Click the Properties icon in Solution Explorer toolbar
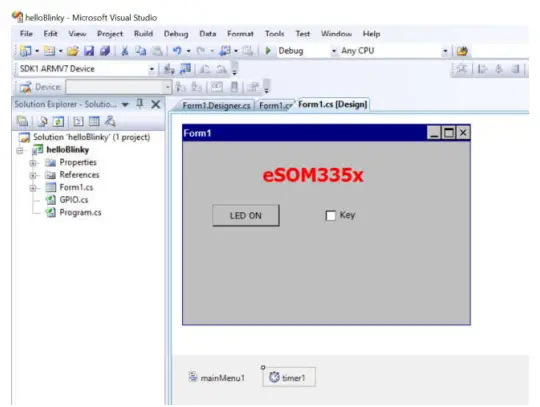The height and width of the screenshot is (407, 540). click(x=23, y=121)
